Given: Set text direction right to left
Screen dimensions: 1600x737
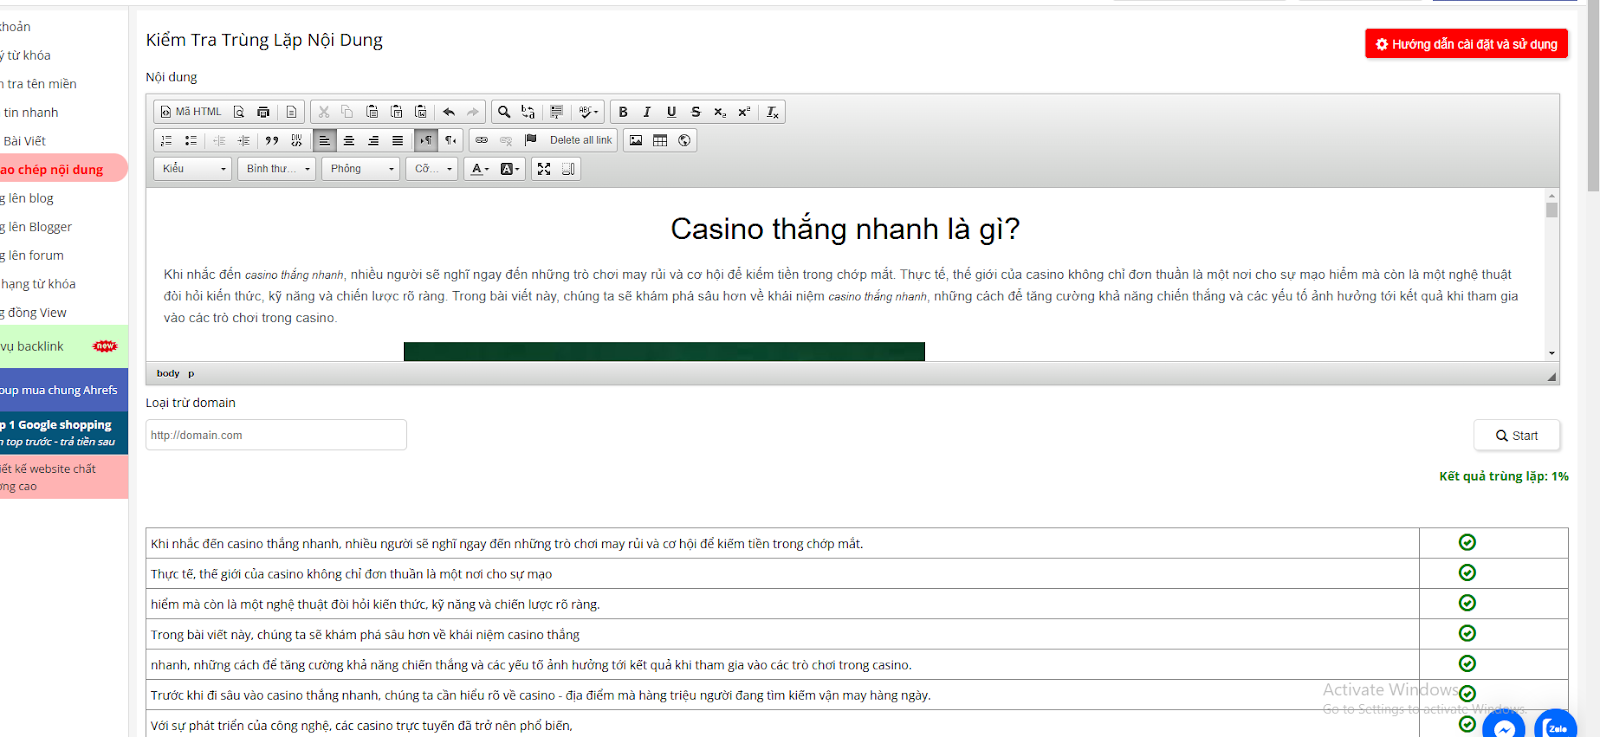Looking at the screenshot, I should pos(450,141).
